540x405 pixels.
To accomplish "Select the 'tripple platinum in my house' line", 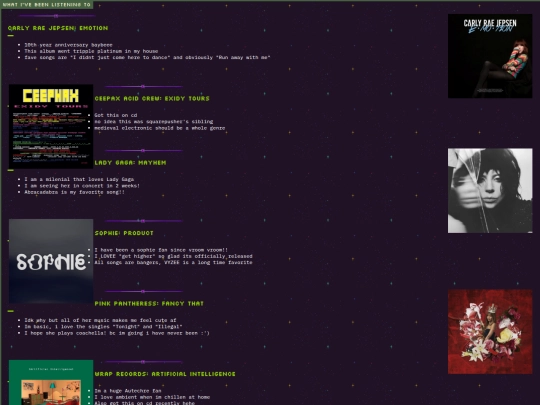I will (91, 51).
